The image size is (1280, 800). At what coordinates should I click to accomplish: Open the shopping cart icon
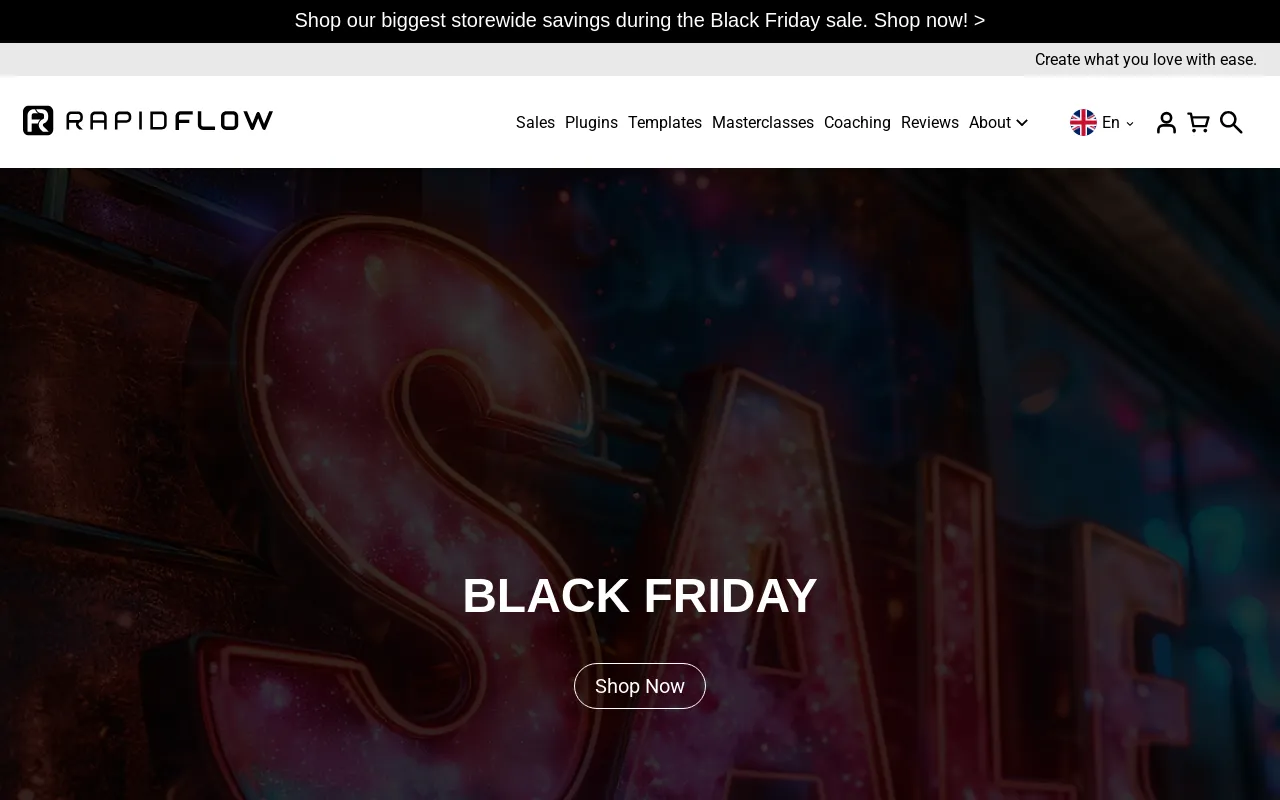[1198, 122]
